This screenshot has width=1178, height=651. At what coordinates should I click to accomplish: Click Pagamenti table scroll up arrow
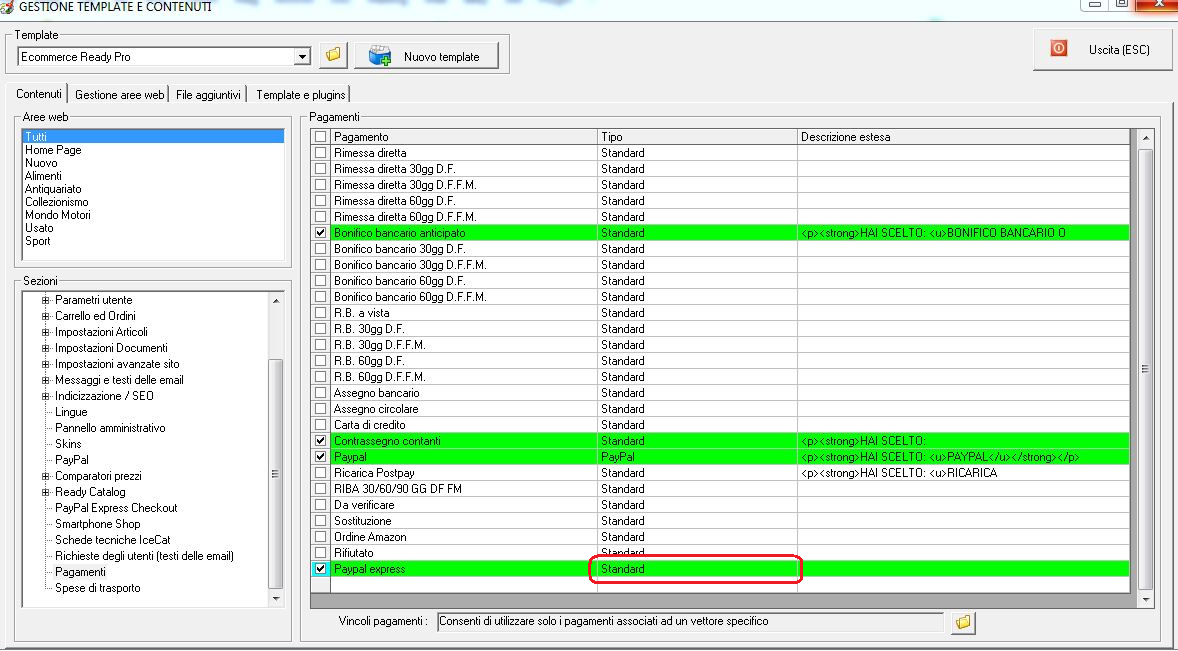(1145, 138)
